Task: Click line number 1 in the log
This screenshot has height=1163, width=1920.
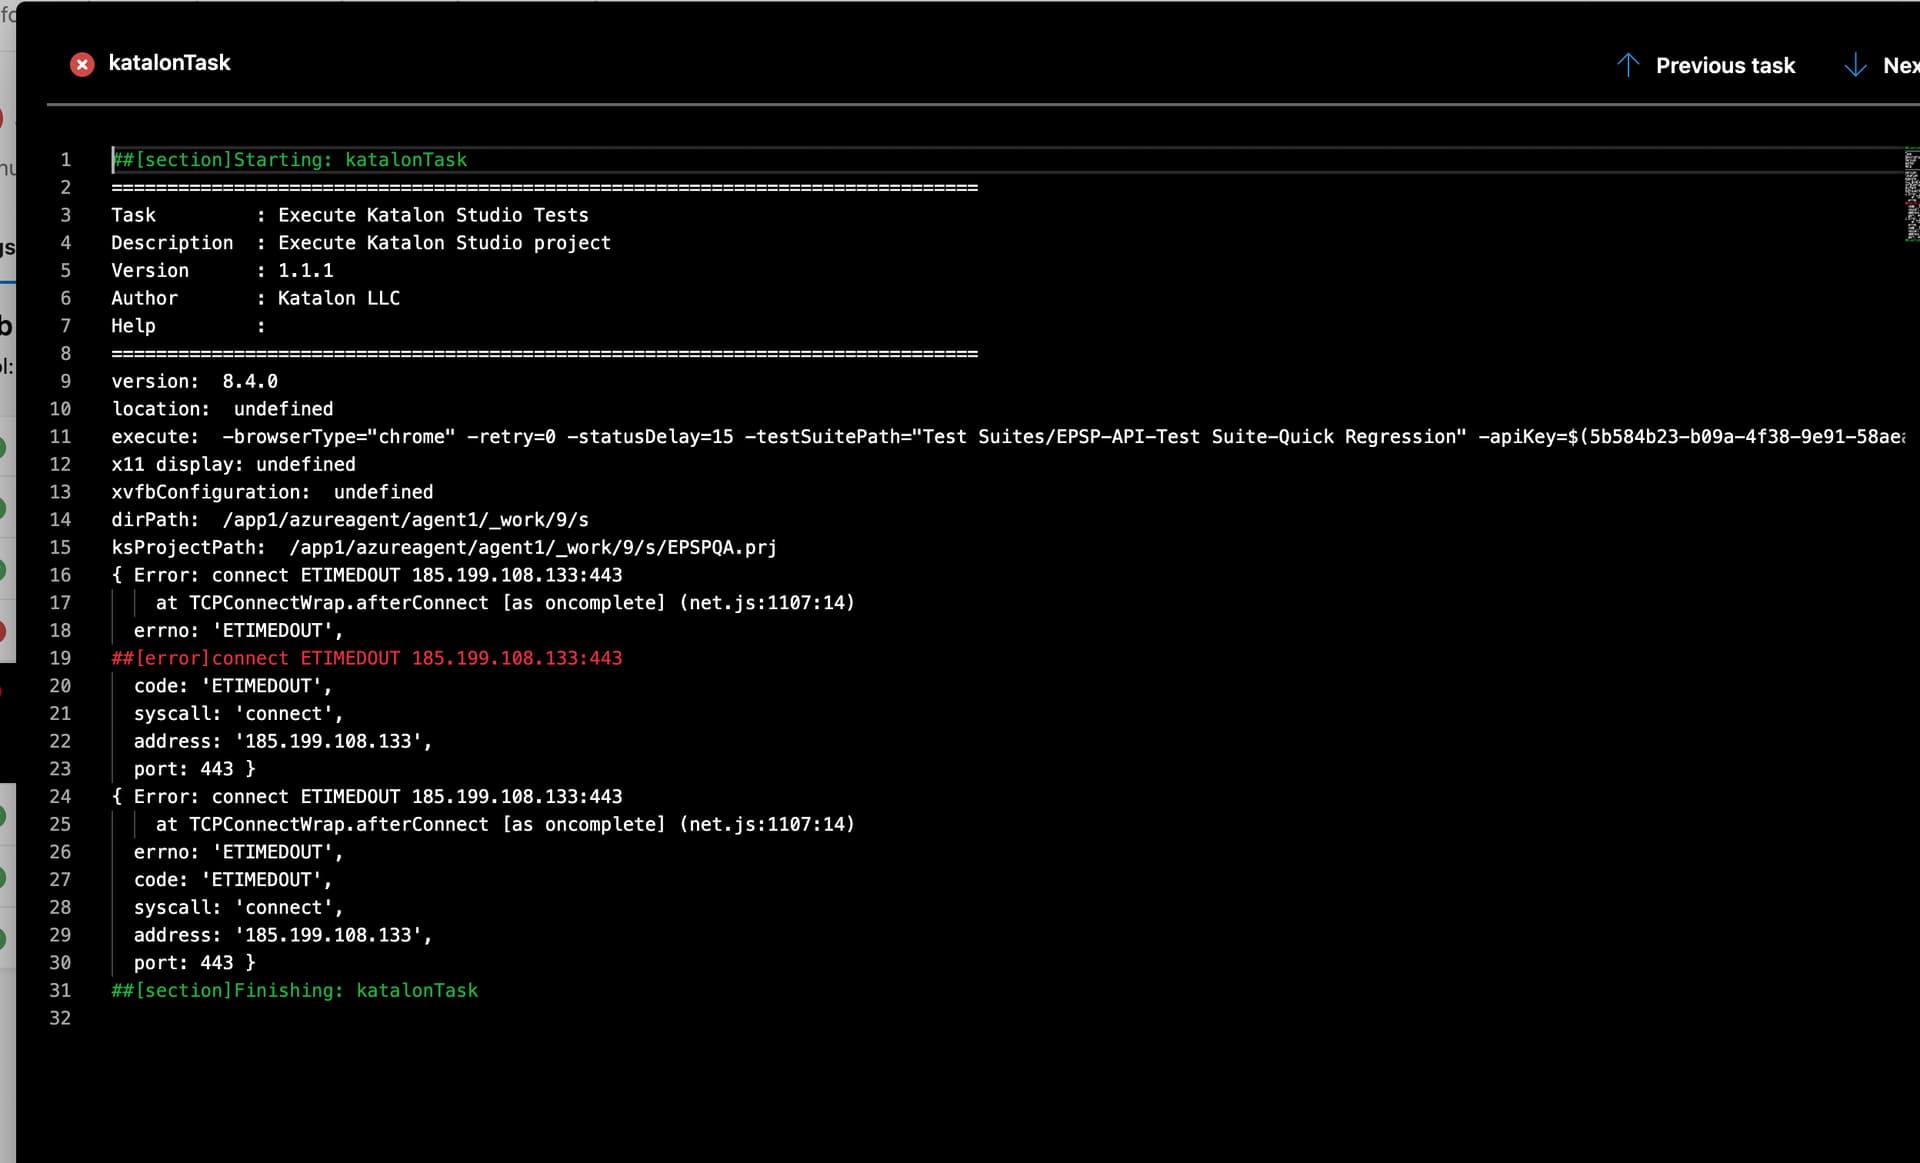Action: (x=66, y=159)
